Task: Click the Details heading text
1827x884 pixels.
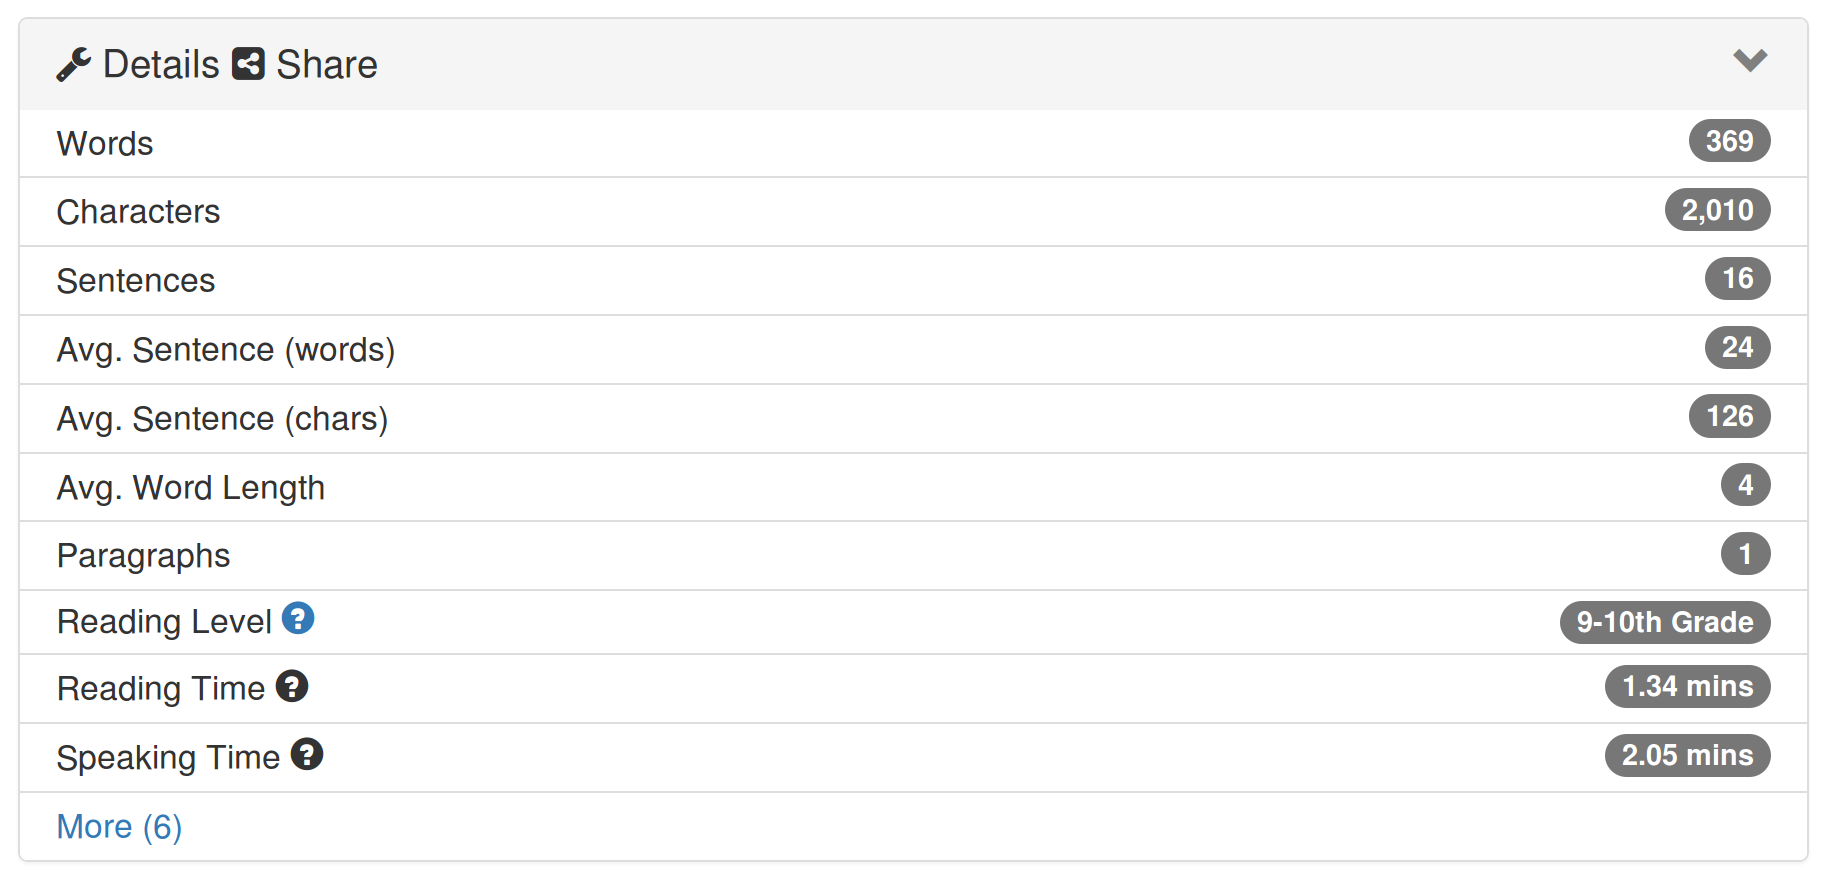Action: (161, 65)
